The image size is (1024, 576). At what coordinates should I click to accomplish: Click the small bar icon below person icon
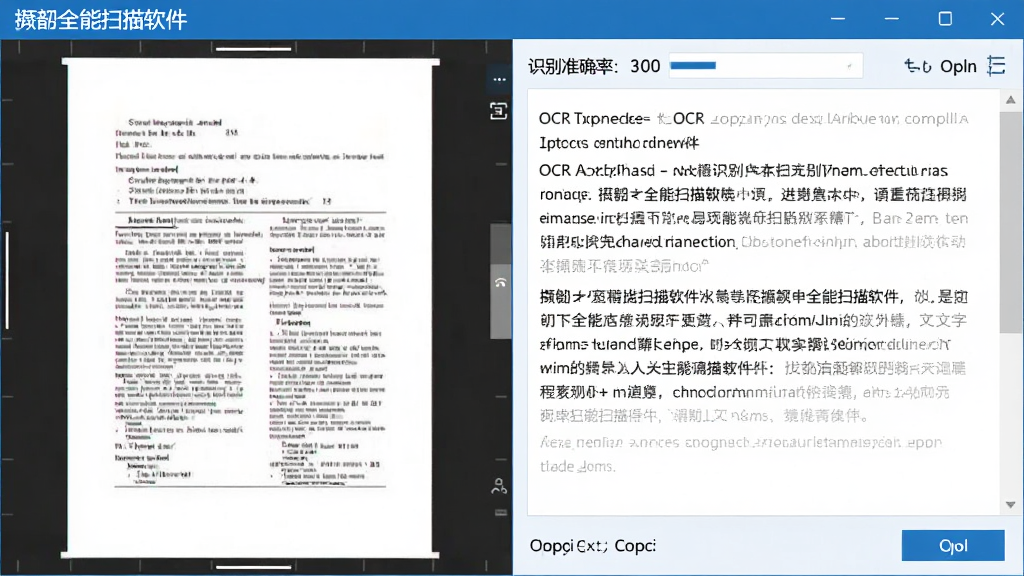click(501, 513)
